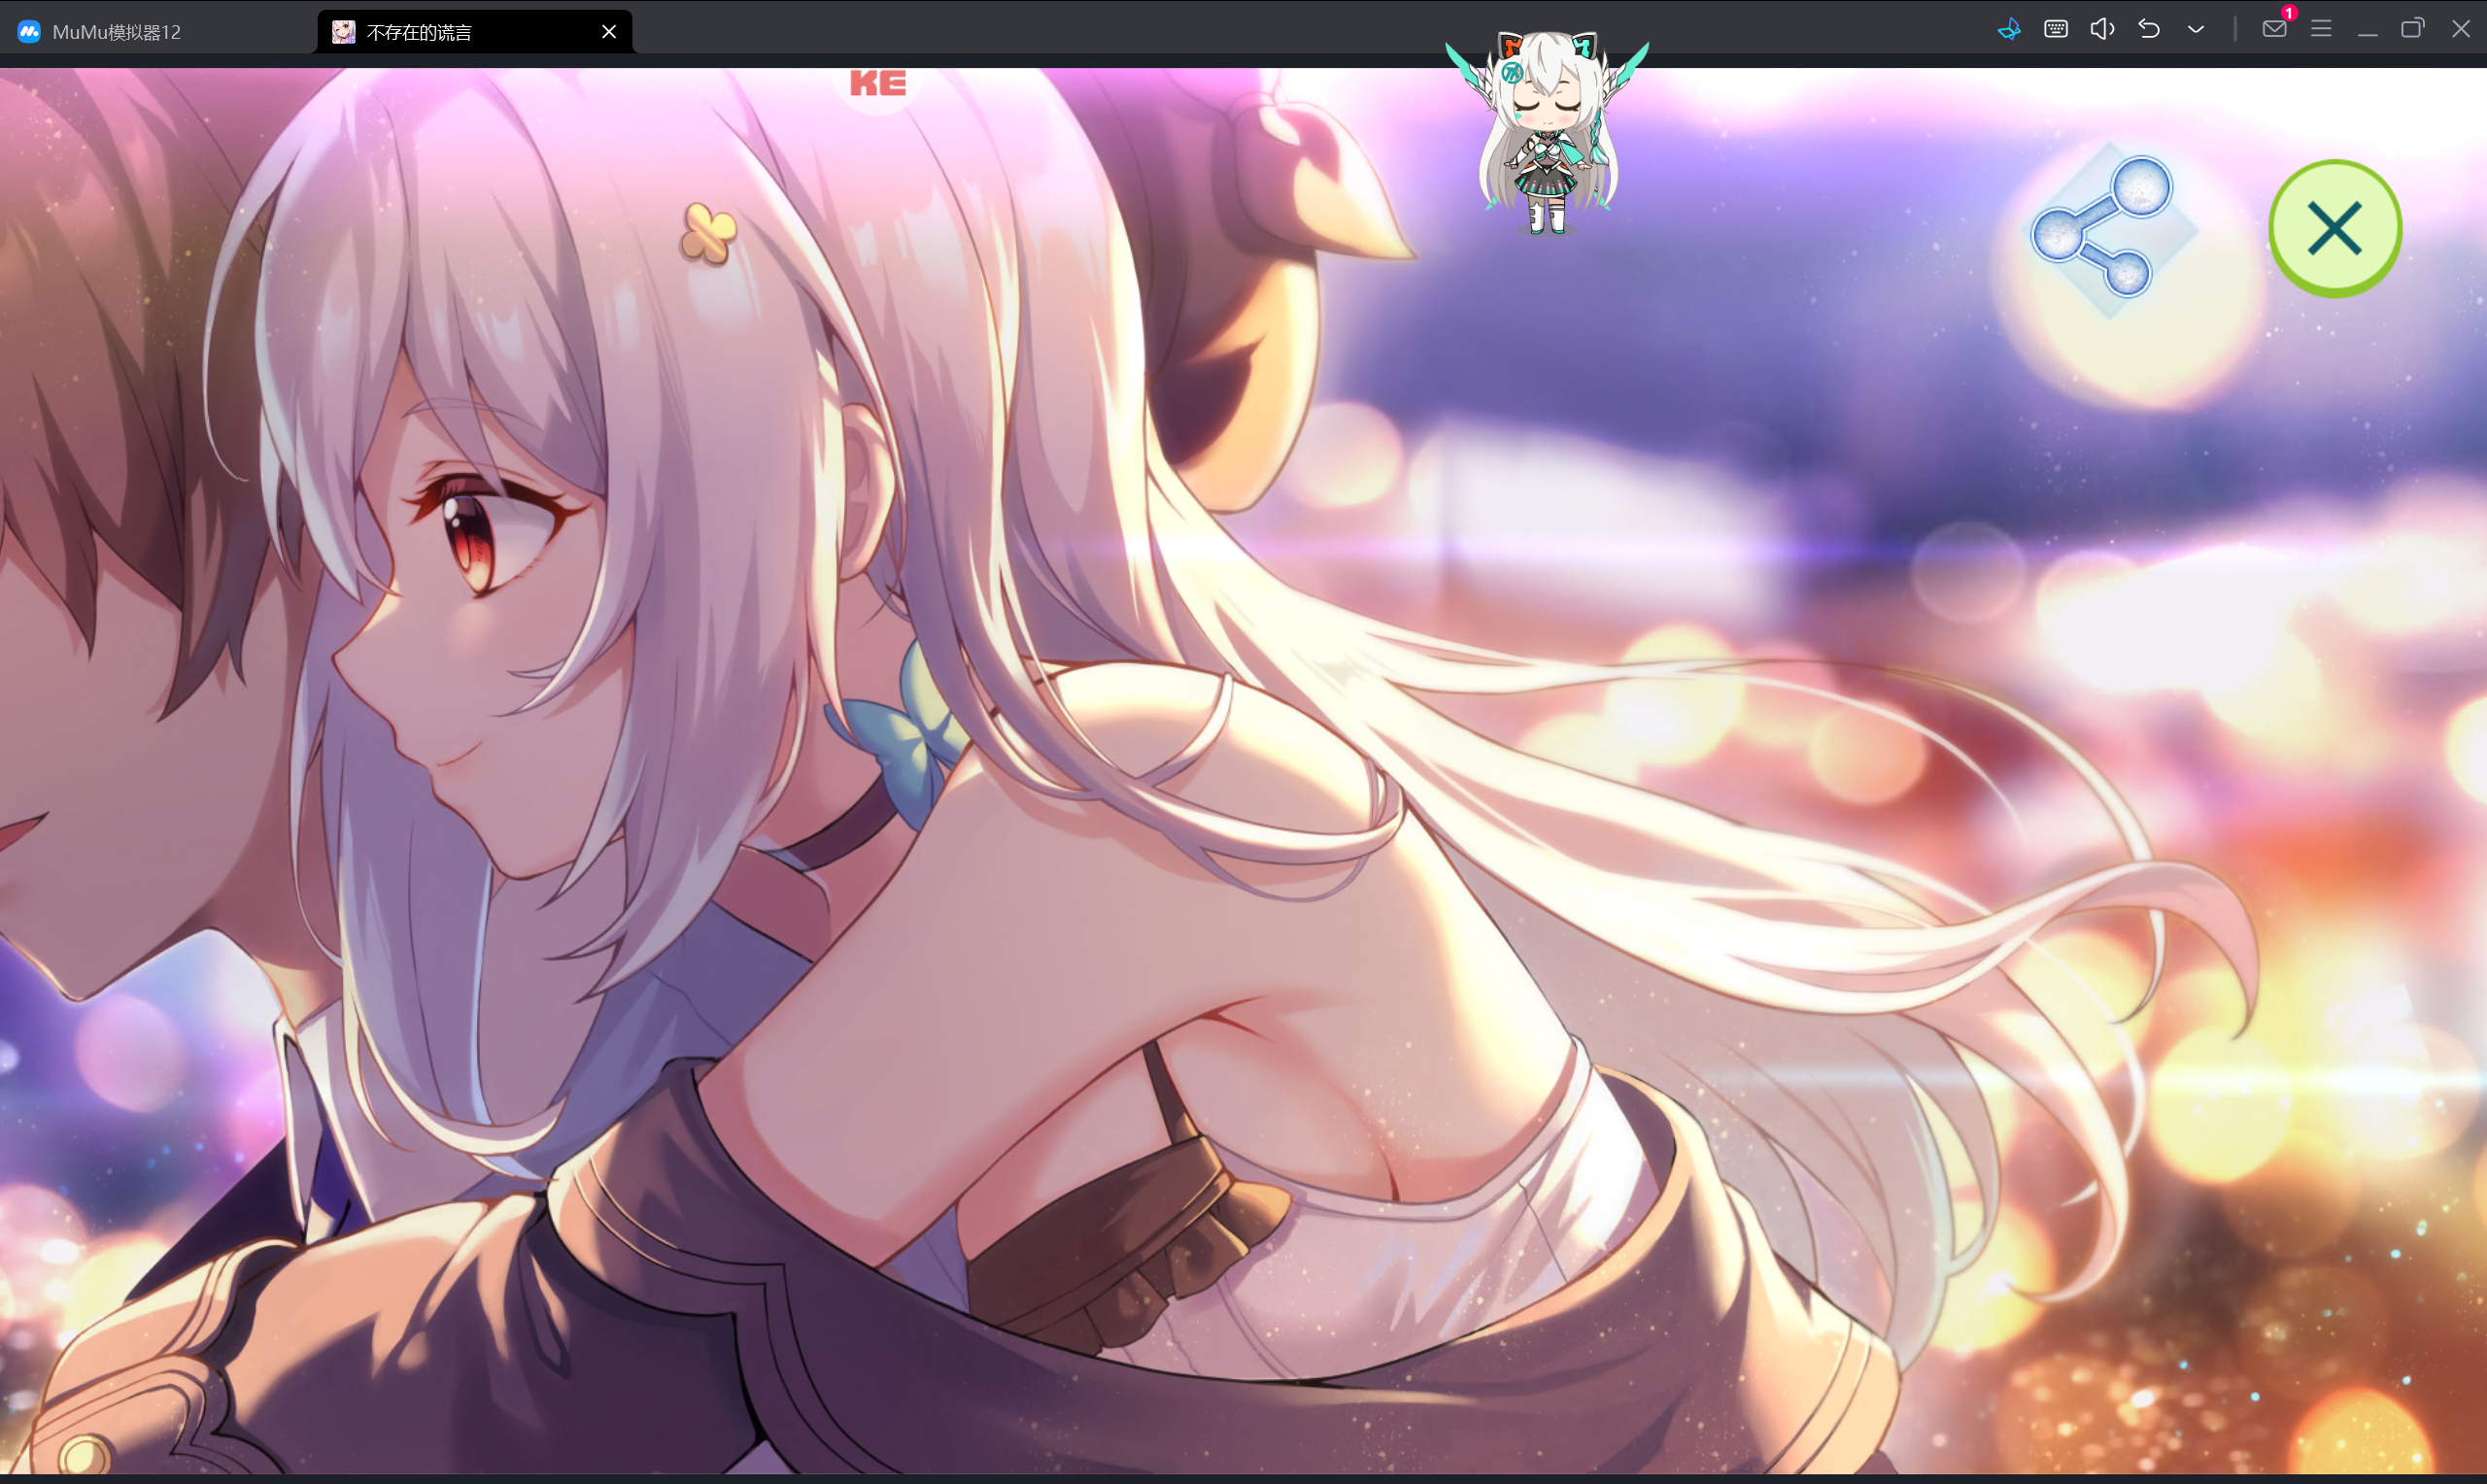Click the chibi mascot floating character
2487x1484 pixels.
tap(1547, 130)
